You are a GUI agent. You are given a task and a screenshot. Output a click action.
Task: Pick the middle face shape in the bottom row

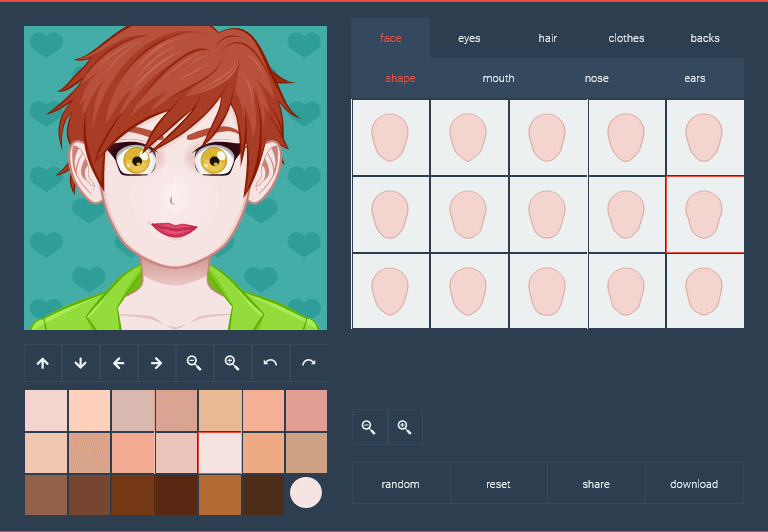point(548,291)
